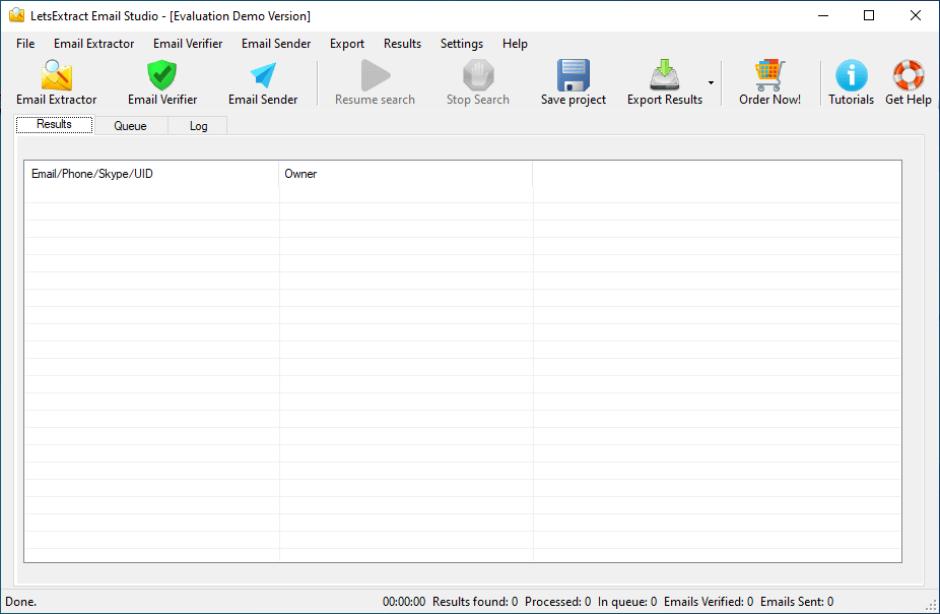Sort by Email/Phone/Skype/UID column header
Screen dimensions: 940x614
(151, 174)
